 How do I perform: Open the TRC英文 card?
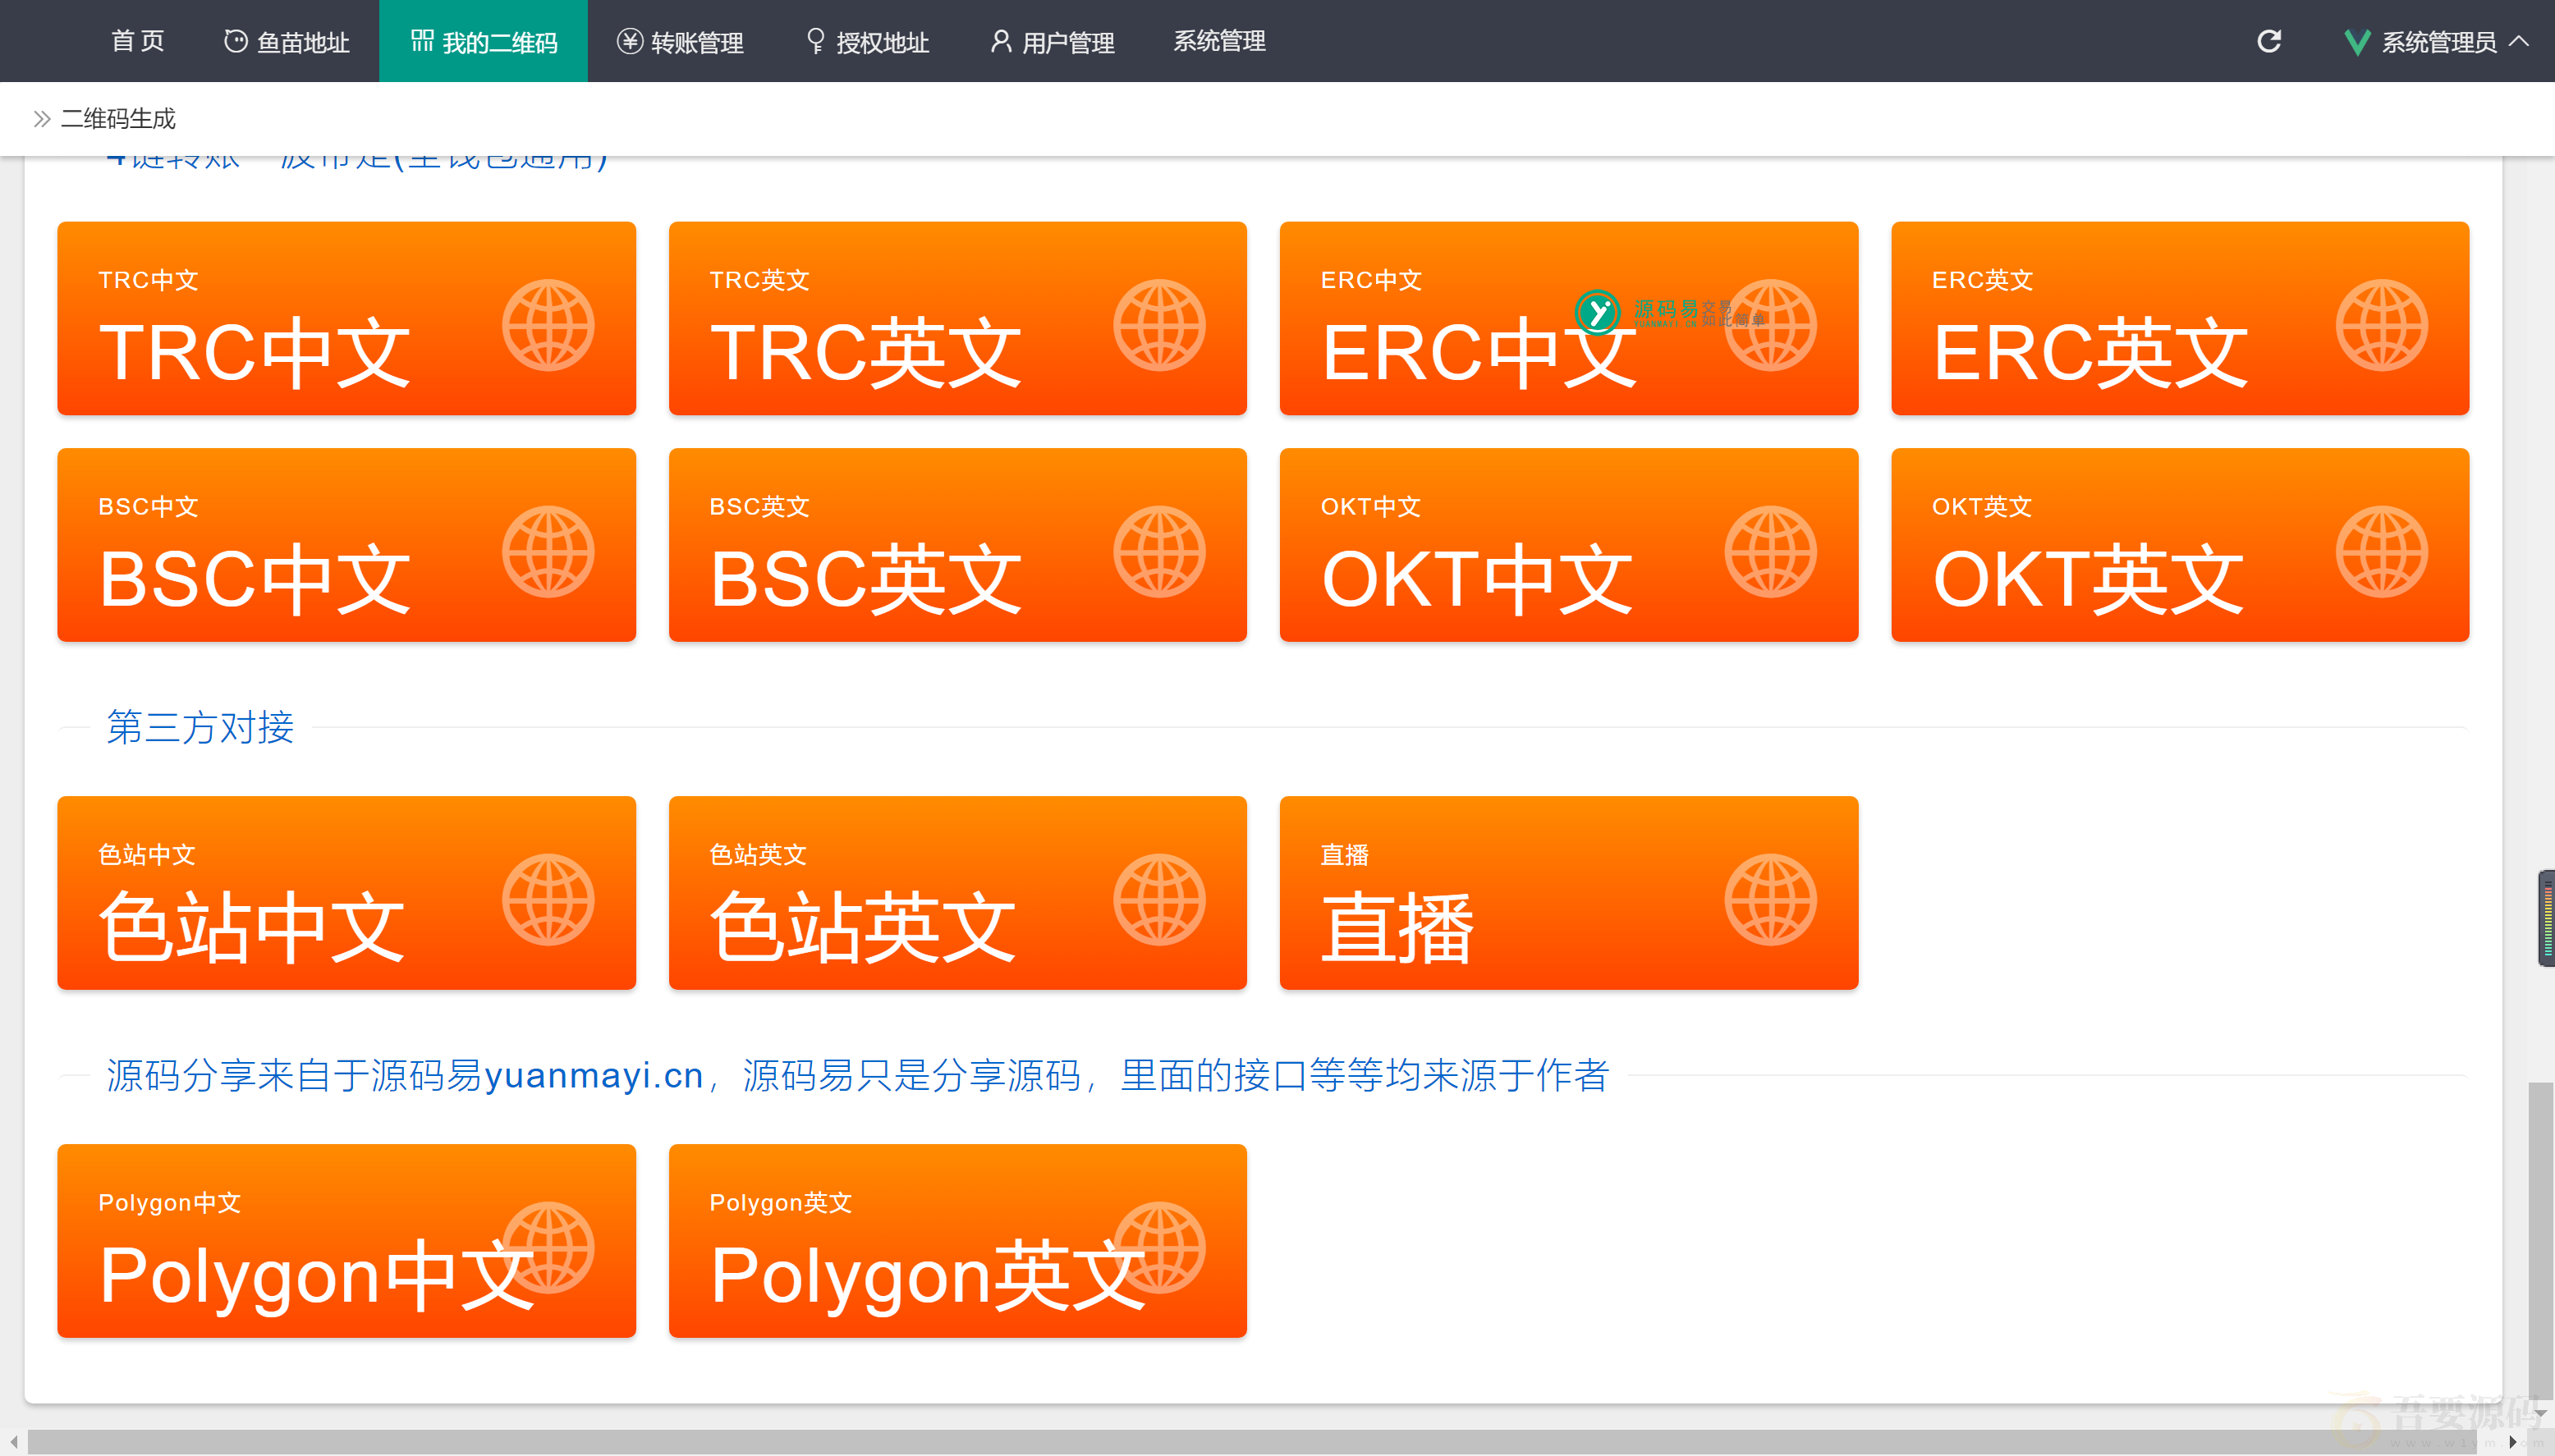pos(958,318)
